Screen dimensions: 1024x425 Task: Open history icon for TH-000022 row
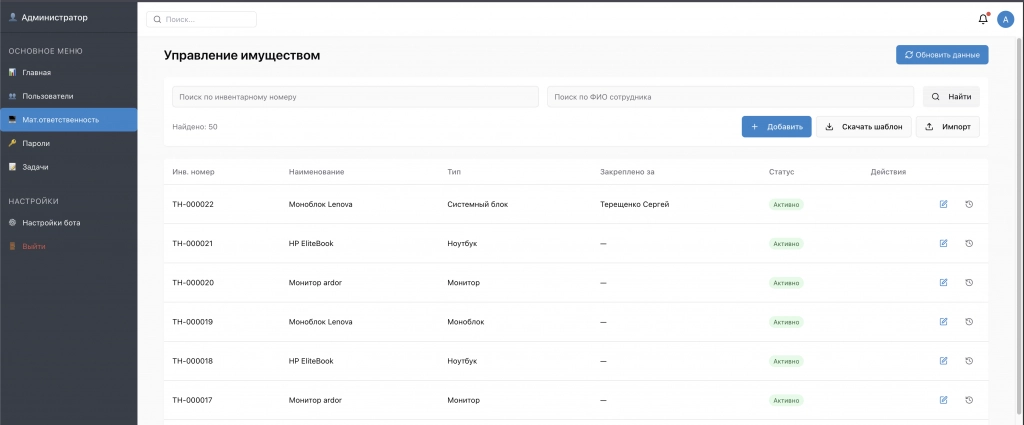pos(969,204)
